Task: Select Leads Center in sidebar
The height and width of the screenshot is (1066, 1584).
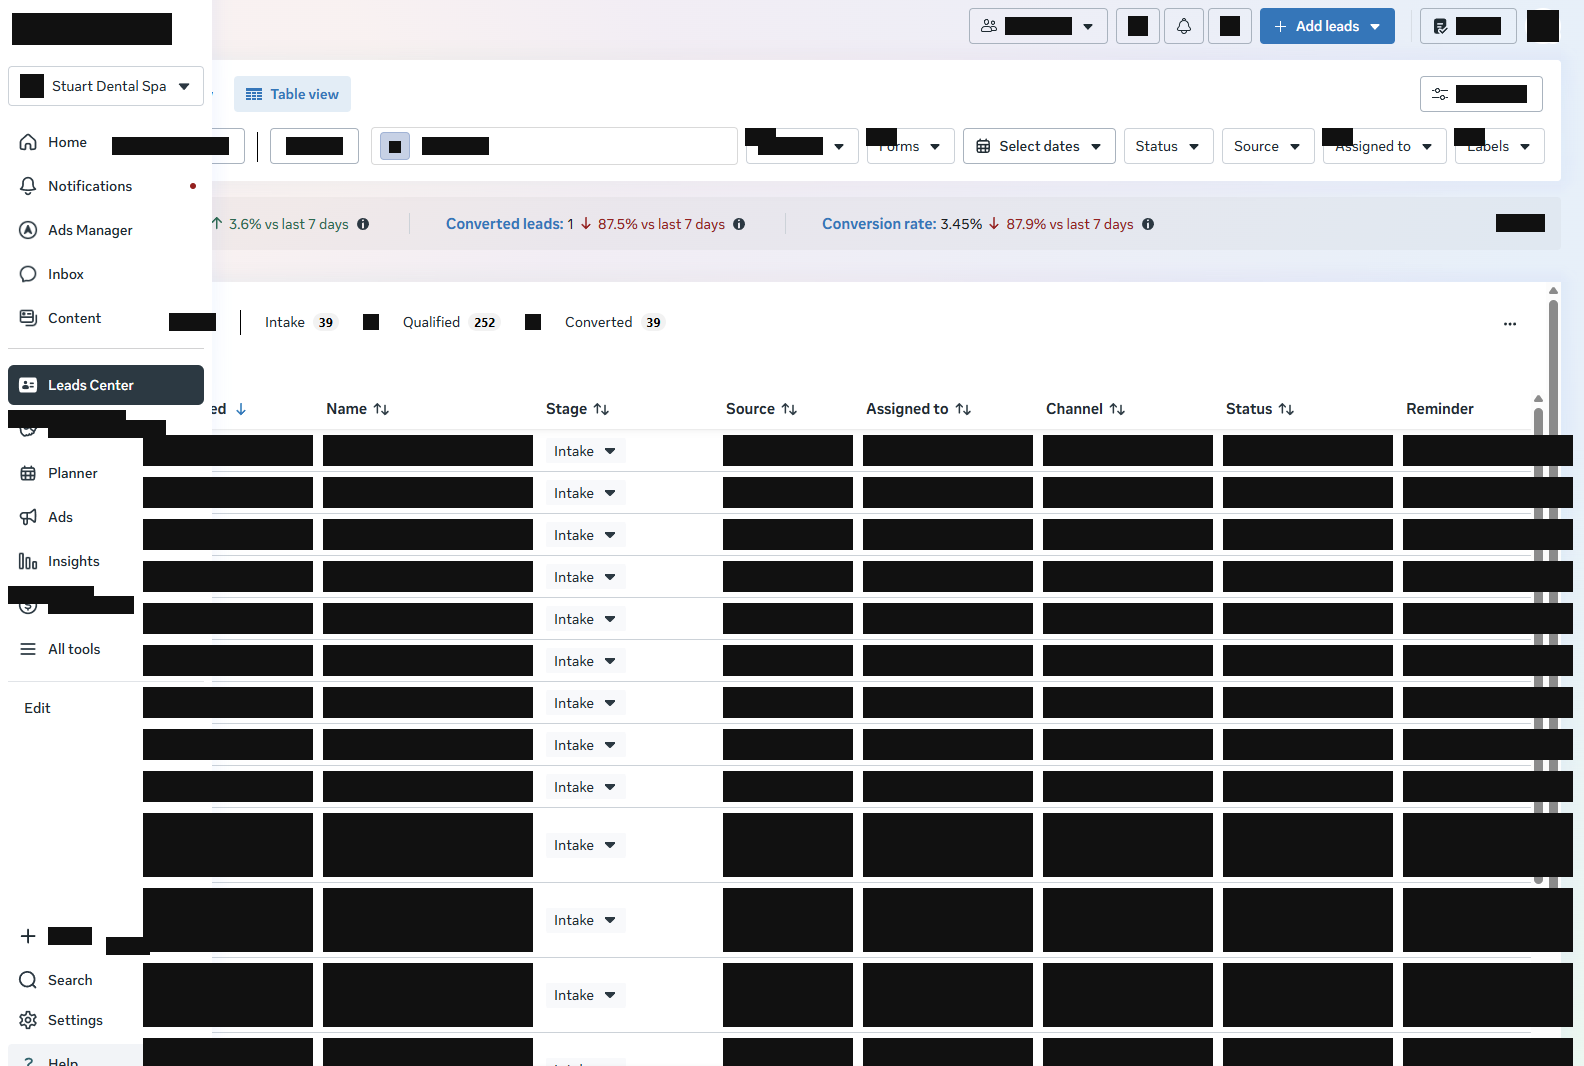Action: 106,385
